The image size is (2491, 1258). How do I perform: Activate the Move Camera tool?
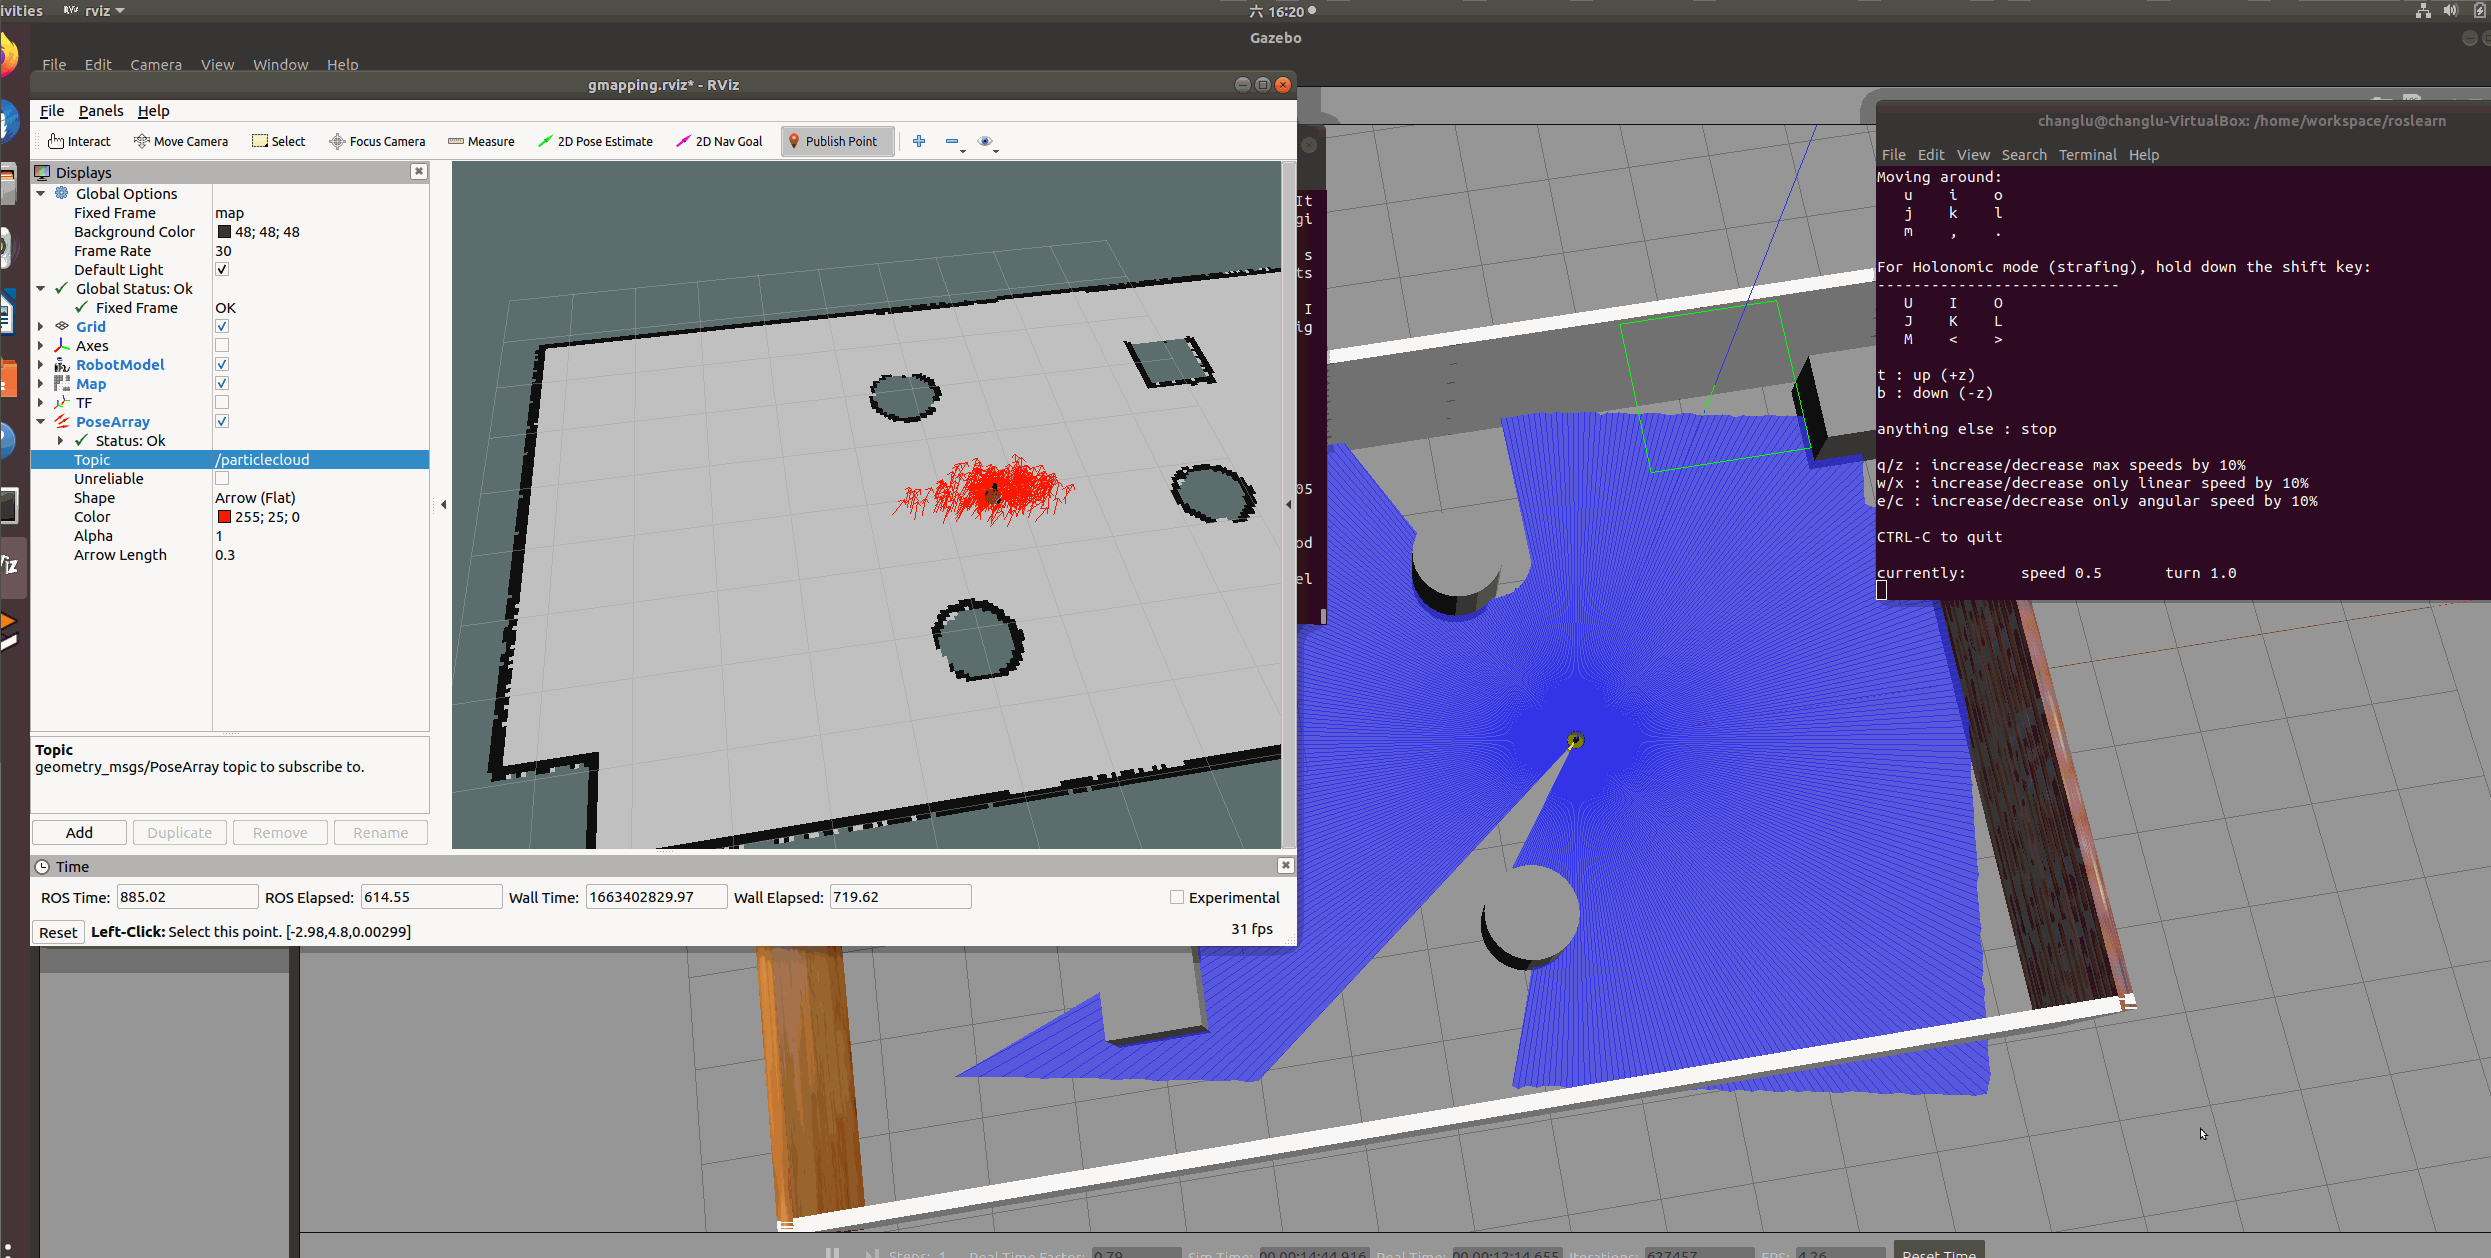(x=181, y=141)
